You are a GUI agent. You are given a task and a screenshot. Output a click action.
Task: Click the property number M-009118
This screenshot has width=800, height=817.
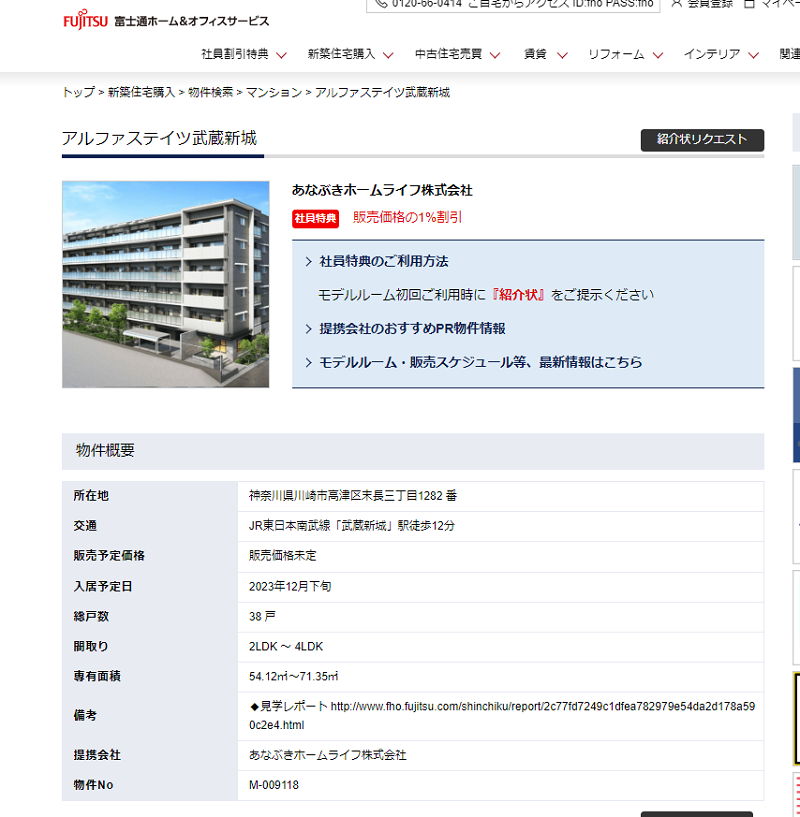[x=274, y=785]
